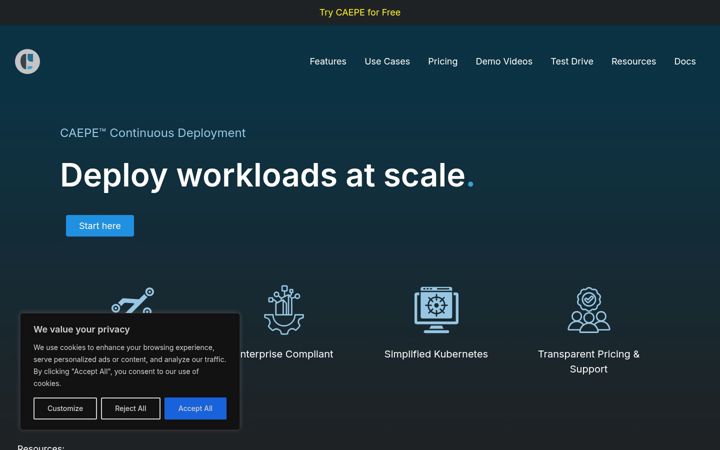The height and width of the screenshot is (450, 720).
Task: Click the Try CAEPE for Free banner link
Action: (x=360, y=12)
